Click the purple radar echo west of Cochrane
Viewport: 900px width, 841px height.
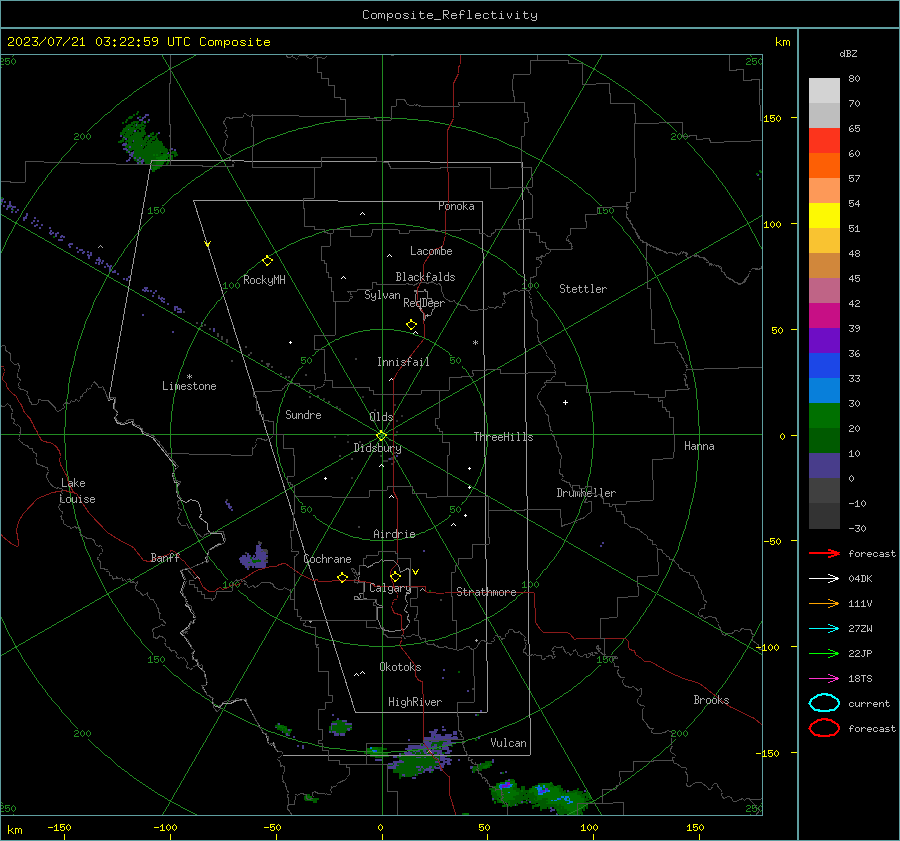click(254, 556)
